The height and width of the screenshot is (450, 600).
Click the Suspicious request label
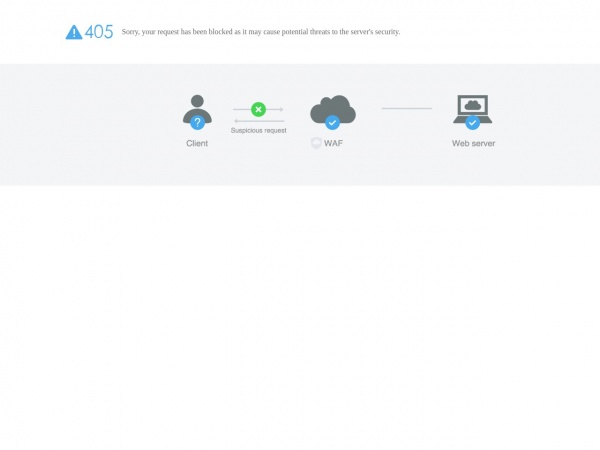click(x=259, y=130)
